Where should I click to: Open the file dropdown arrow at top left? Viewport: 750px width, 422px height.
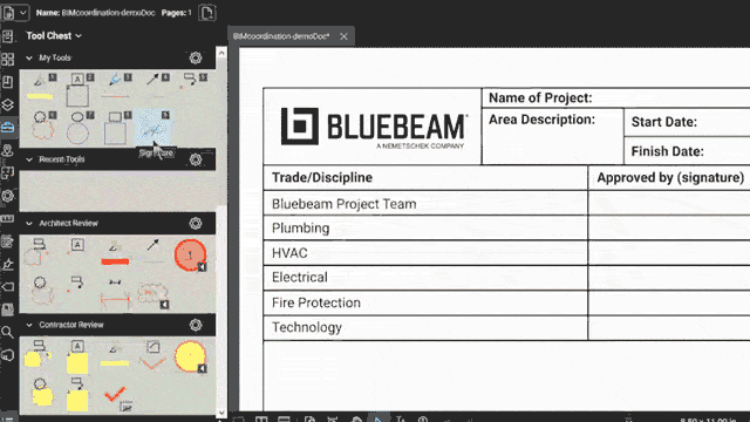tap(22, 13)
